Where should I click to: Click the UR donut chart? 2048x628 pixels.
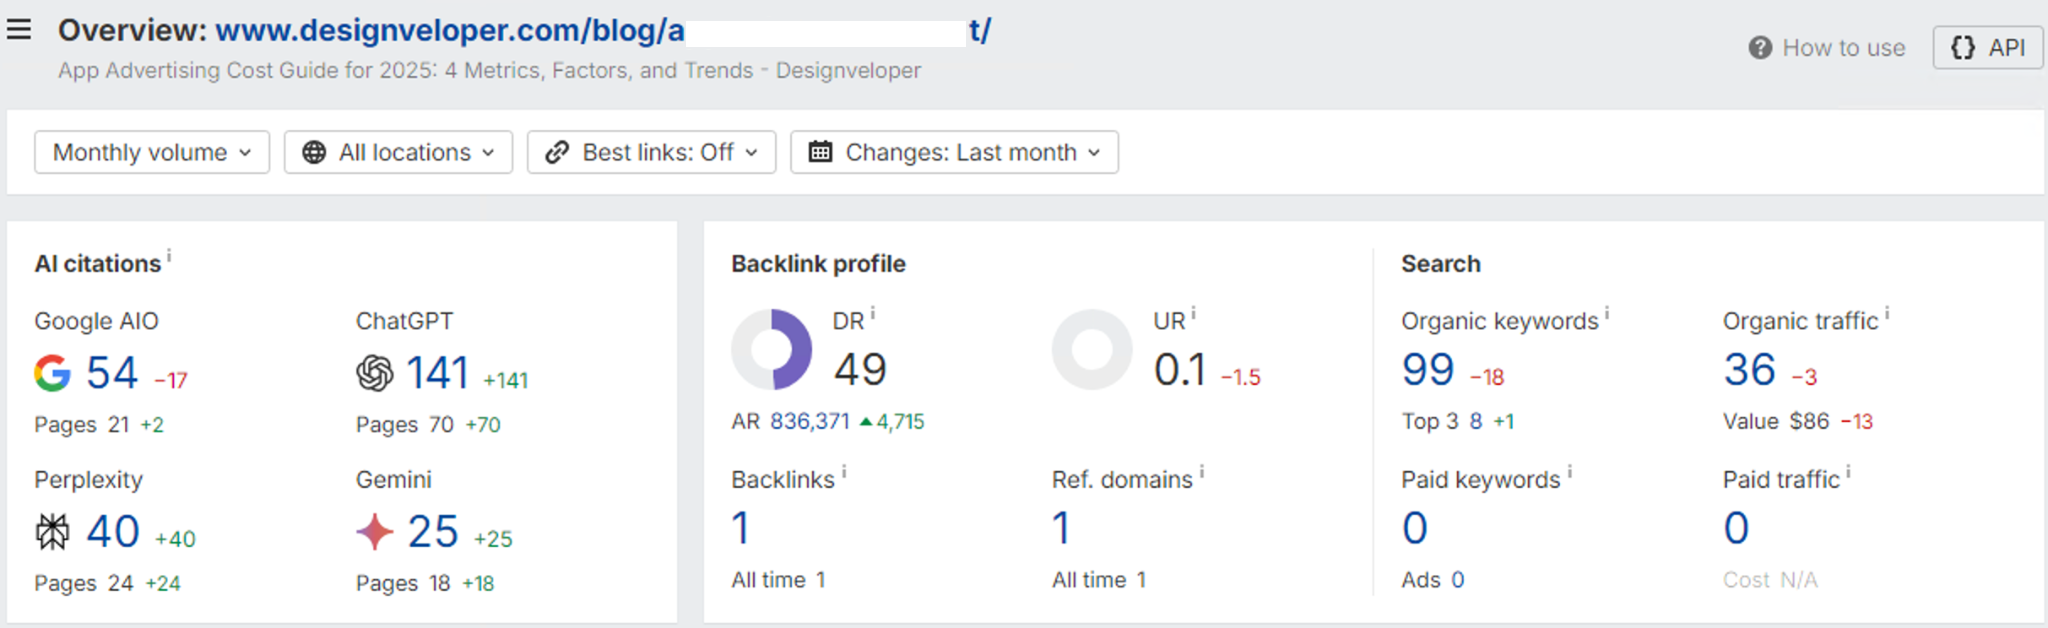pos(1092,349)
